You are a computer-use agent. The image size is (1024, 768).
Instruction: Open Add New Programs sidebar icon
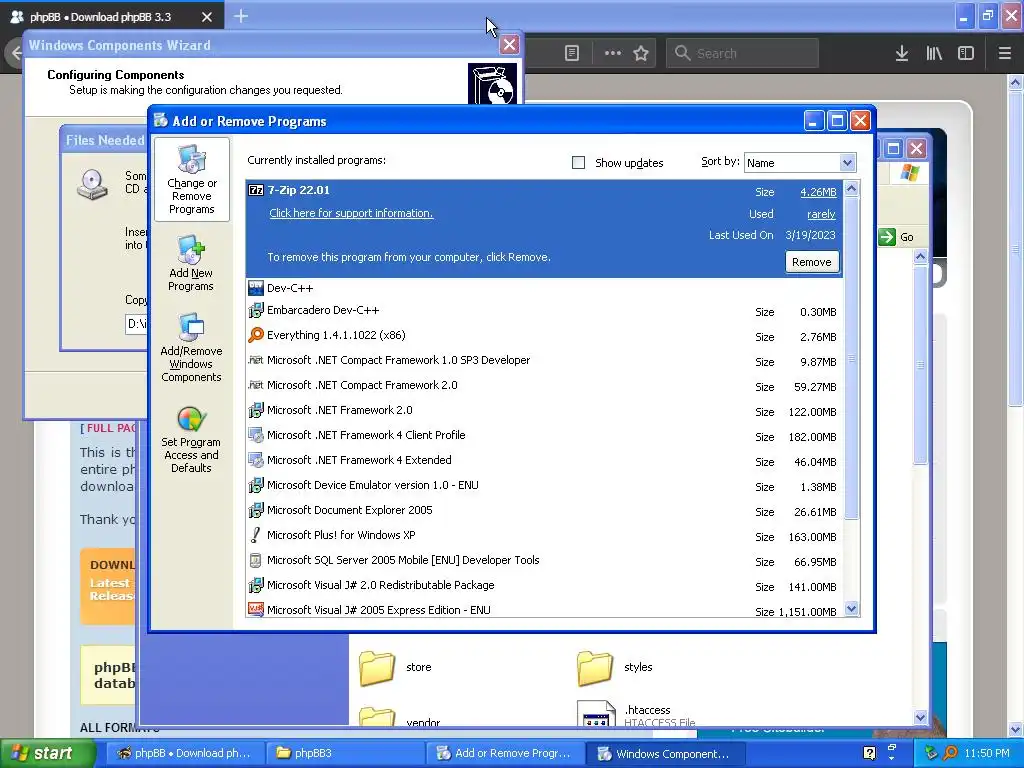click(x=191, y=263)
